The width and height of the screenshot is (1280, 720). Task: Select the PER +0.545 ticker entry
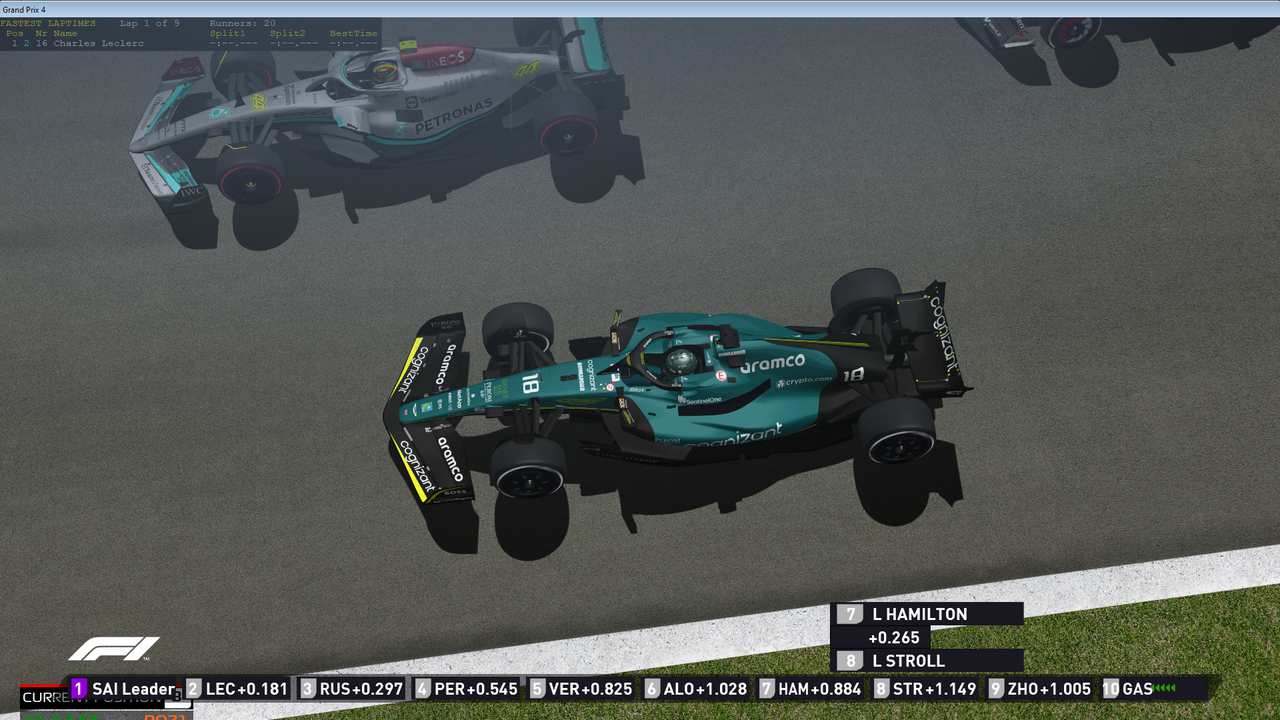[x=467, y=689]
